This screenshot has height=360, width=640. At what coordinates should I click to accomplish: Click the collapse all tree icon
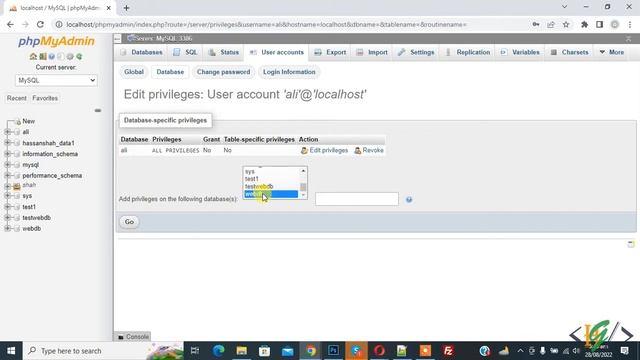pos(98,110)
